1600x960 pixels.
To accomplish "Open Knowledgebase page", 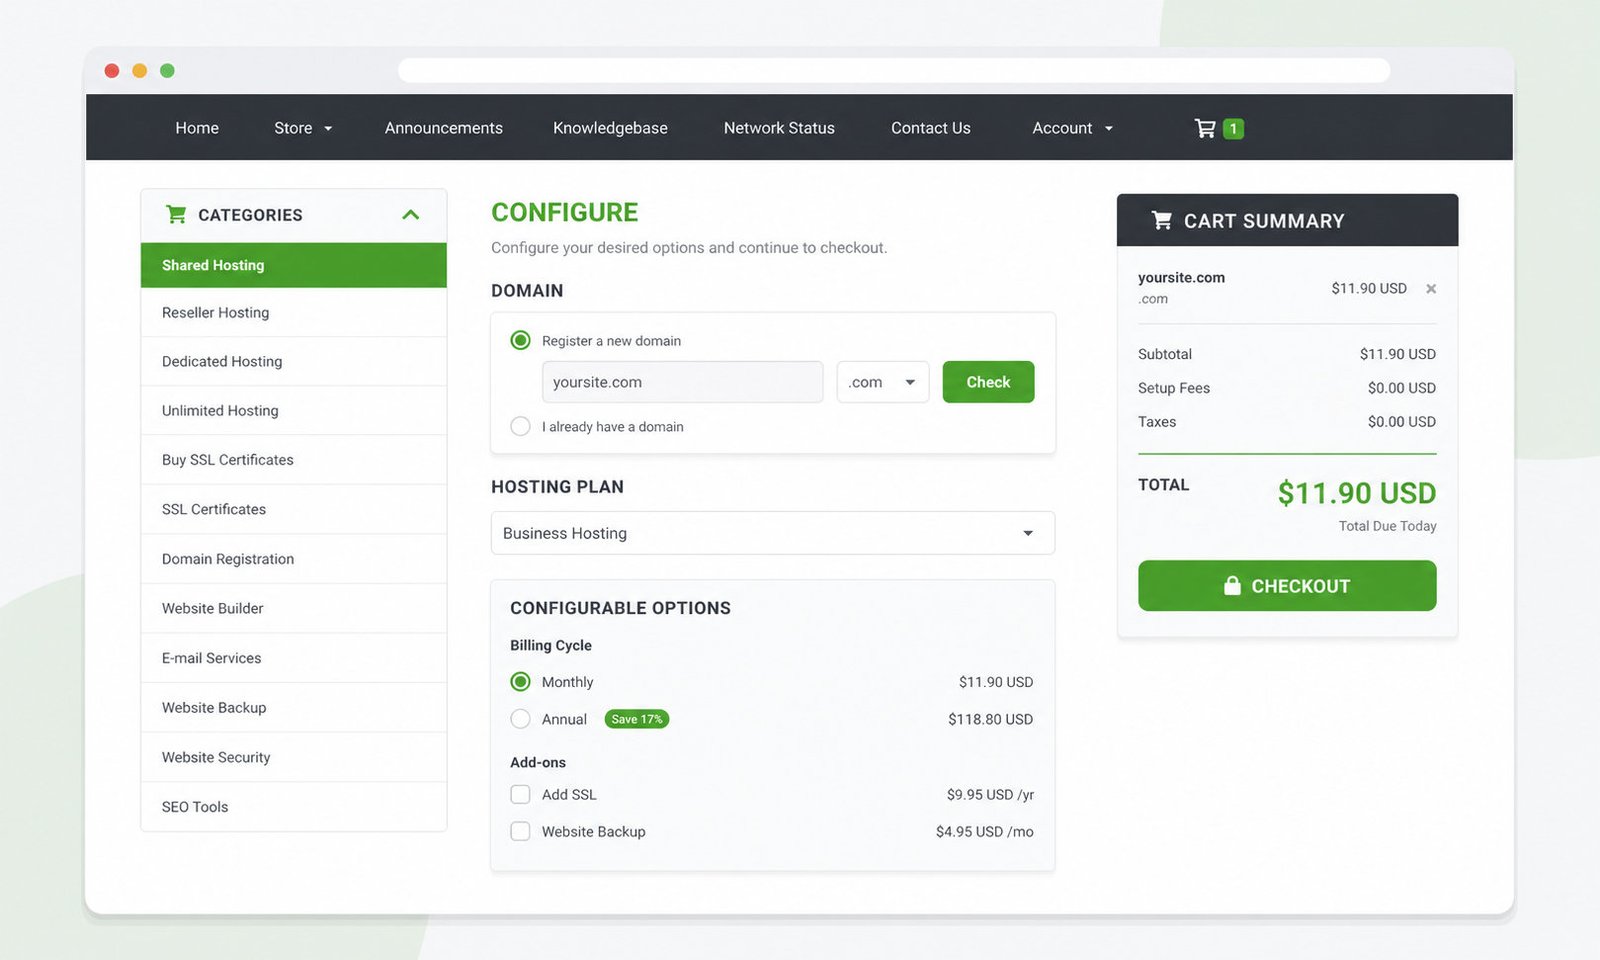I will pos(610,128).
